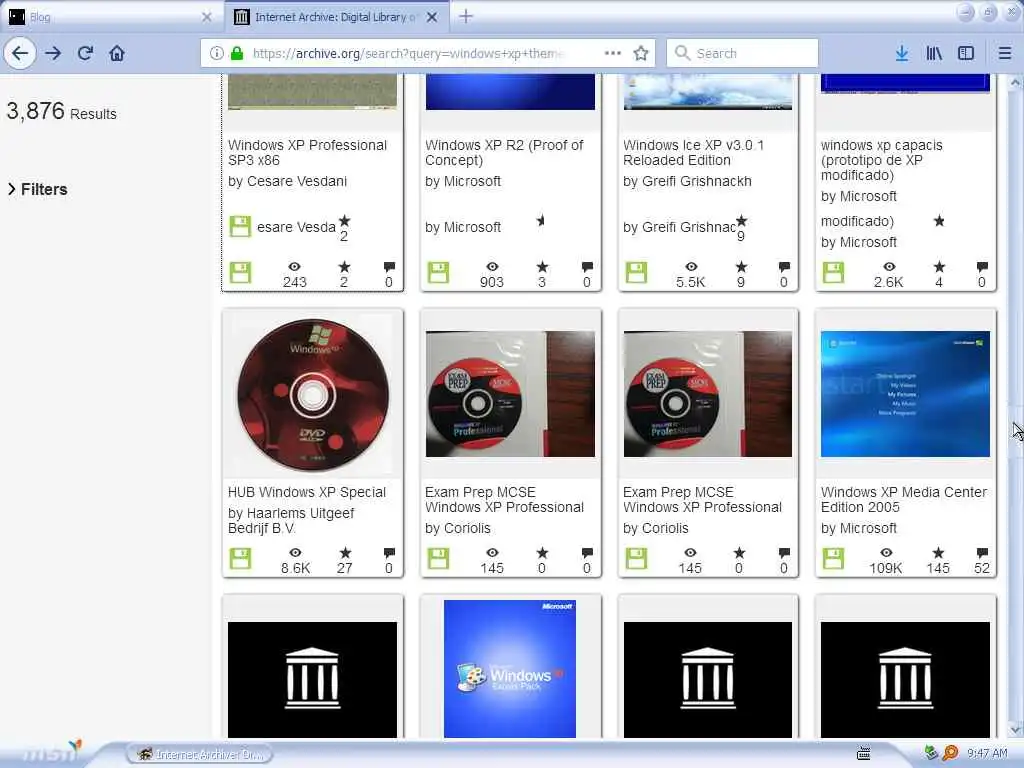The image size is (1024, 768).
Task: Click 'by Greifi Grishnackh' creator text
Action: tap(687, 181)
